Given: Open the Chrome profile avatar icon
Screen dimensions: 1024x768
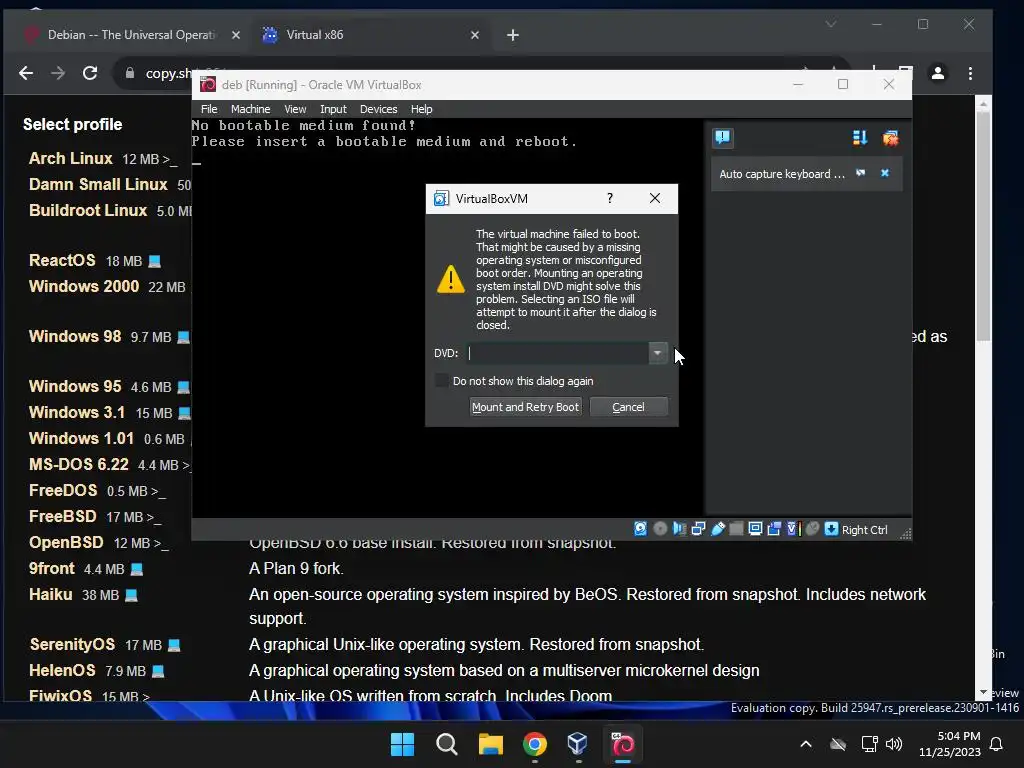Looking at the screenshot, I should [x=938, y=73].
